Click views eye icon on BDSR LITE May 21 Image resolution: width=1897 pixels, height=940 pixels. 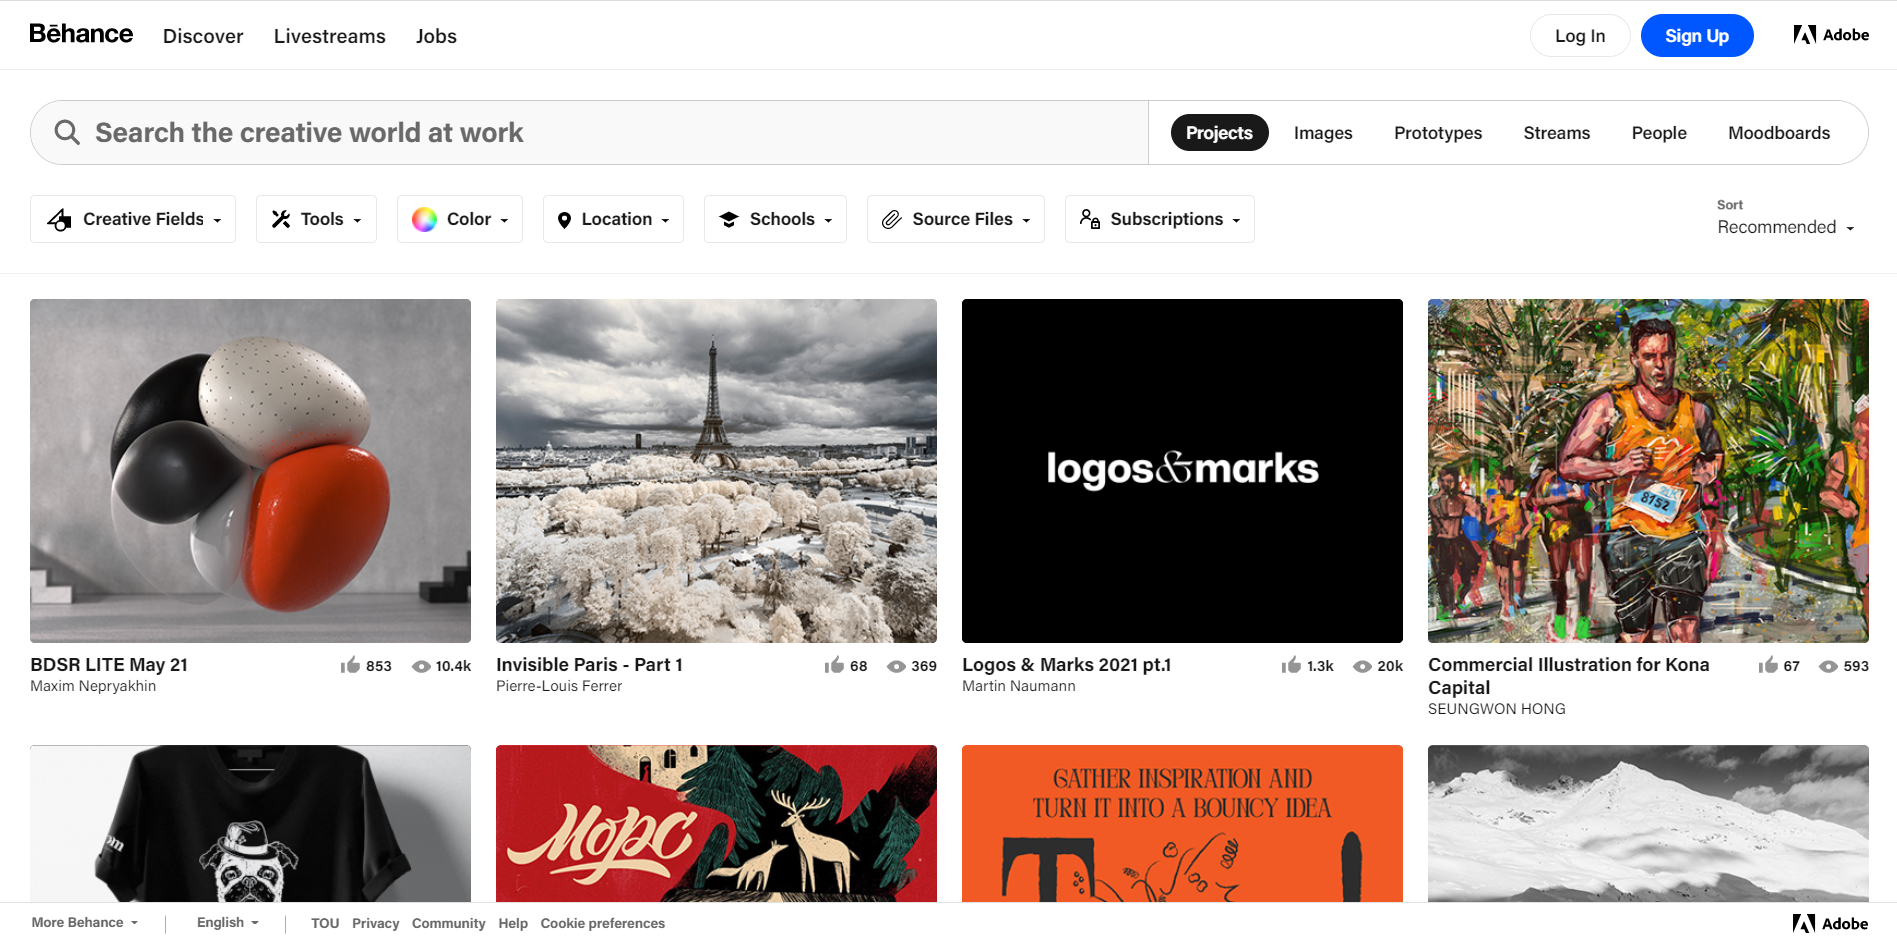click(422, 666)
